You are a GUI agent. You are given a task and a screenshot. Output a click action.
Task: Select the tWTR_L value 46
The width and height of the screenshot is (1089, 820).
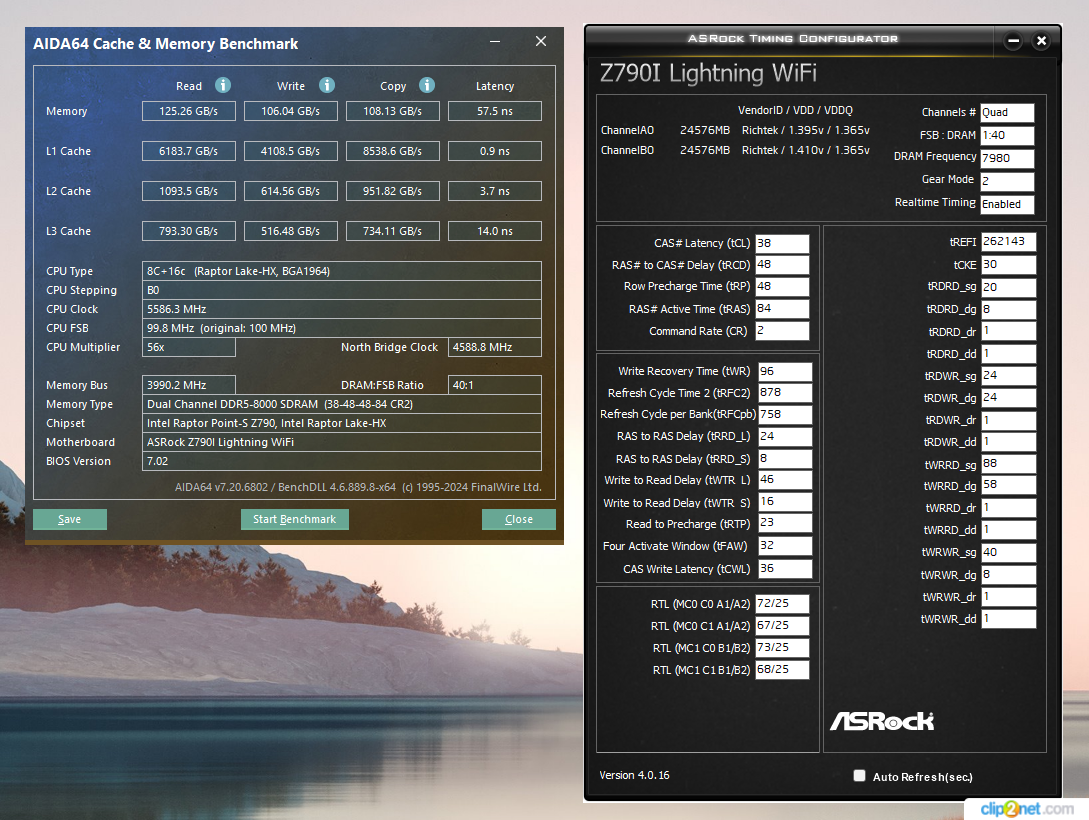pyautogui.click(x=785, y=480)
